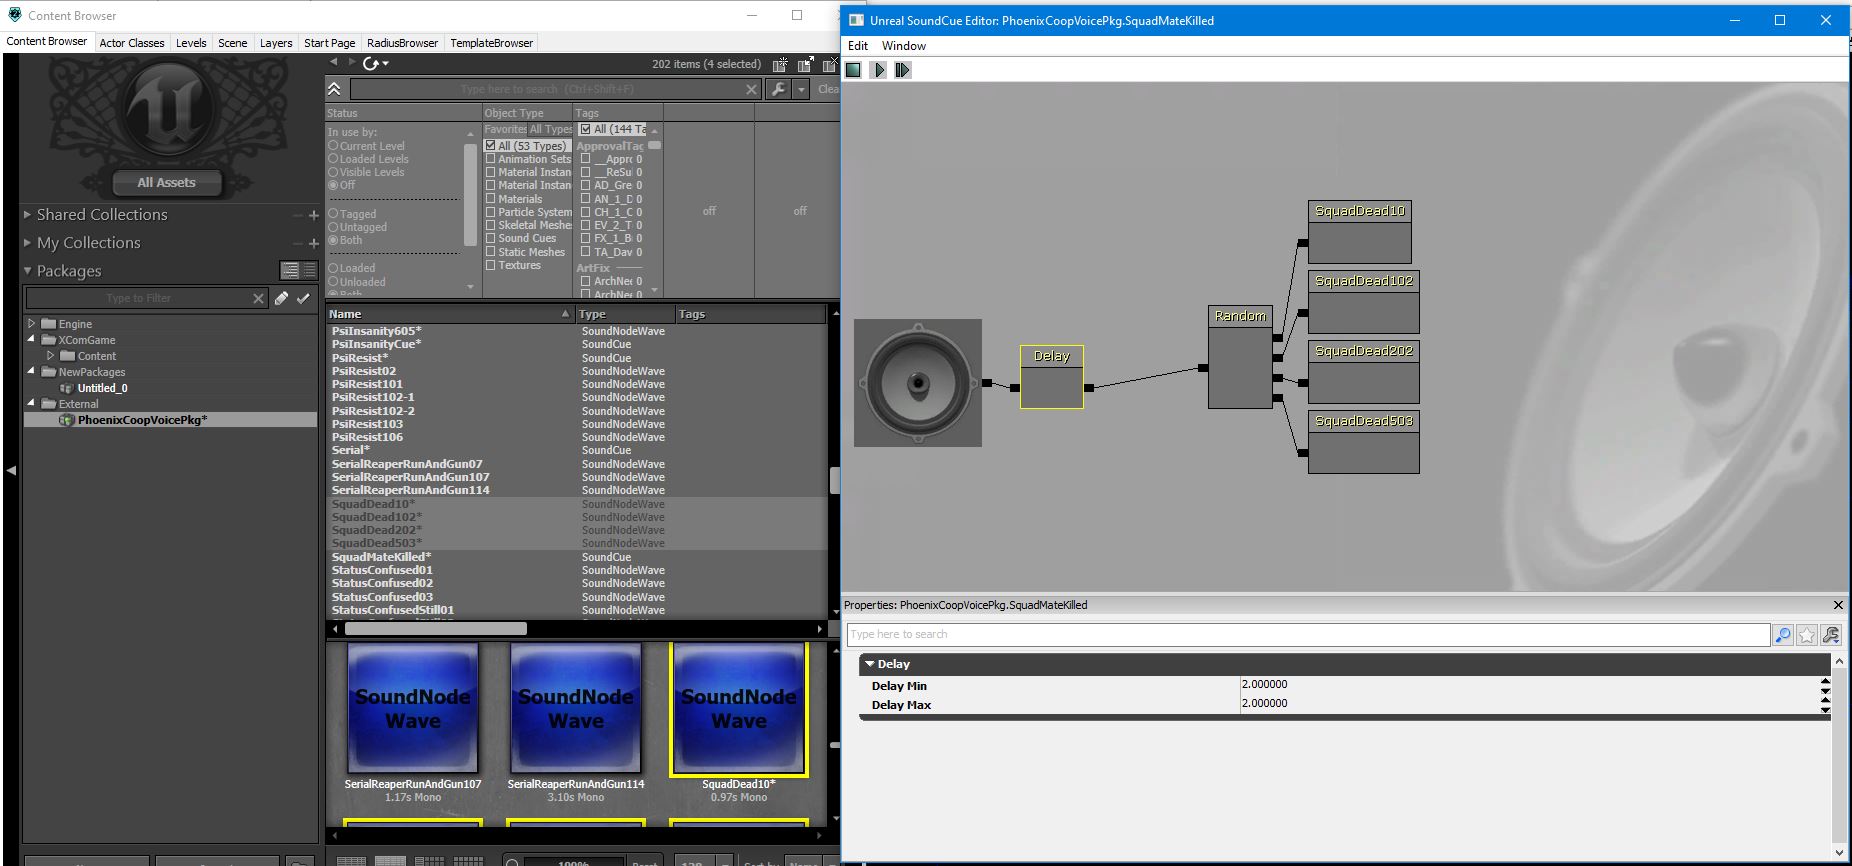Switch to the Favorites object type tab

point(505,129)
